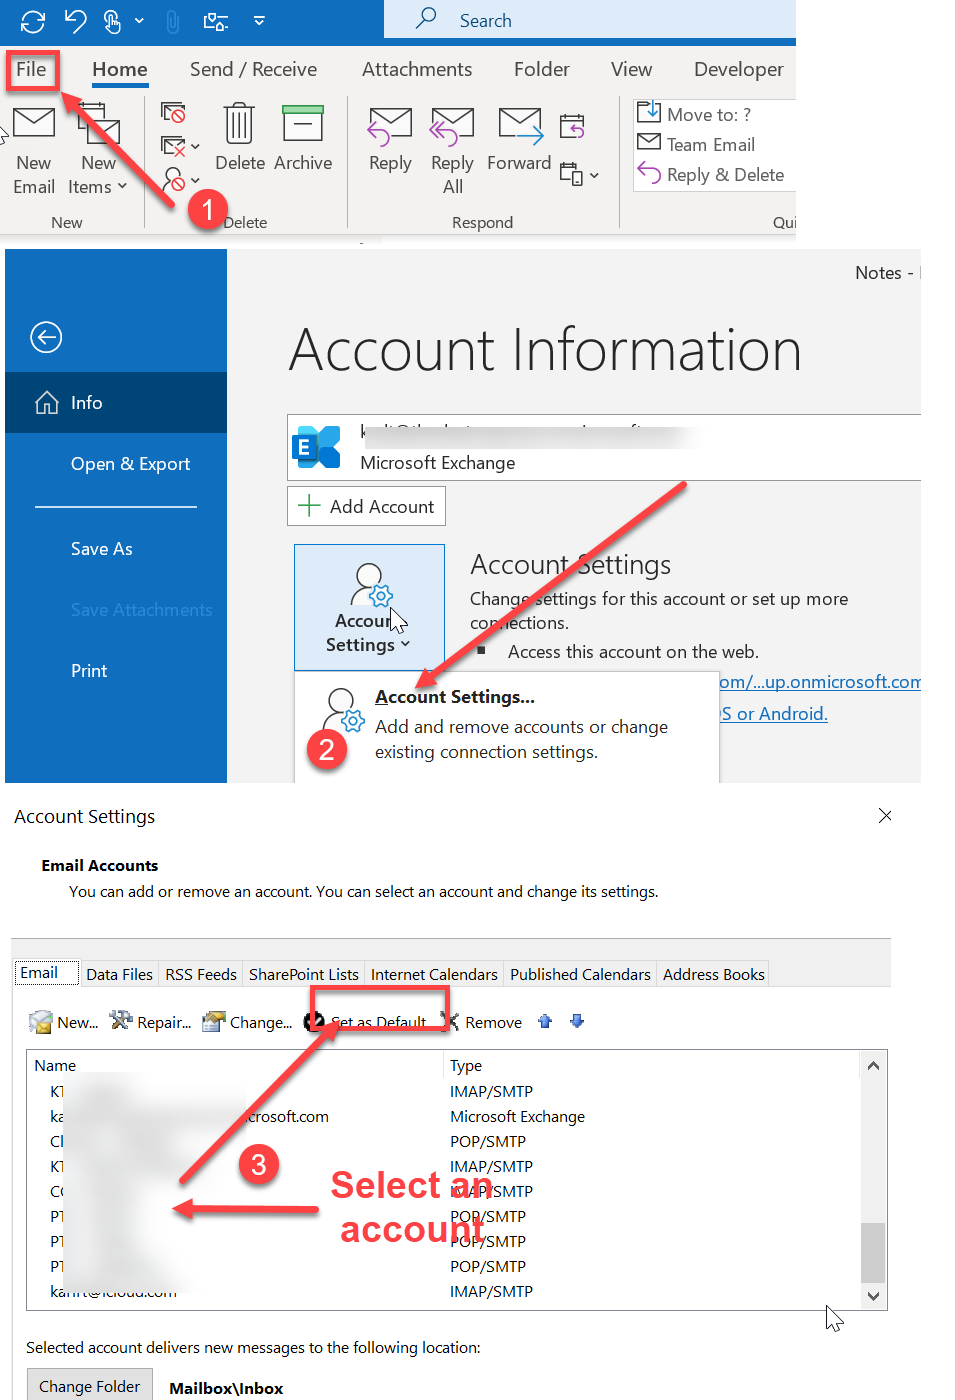Click the Repair... button
The width and height of the screenshot is (955, 1400).
(150, 1022)
